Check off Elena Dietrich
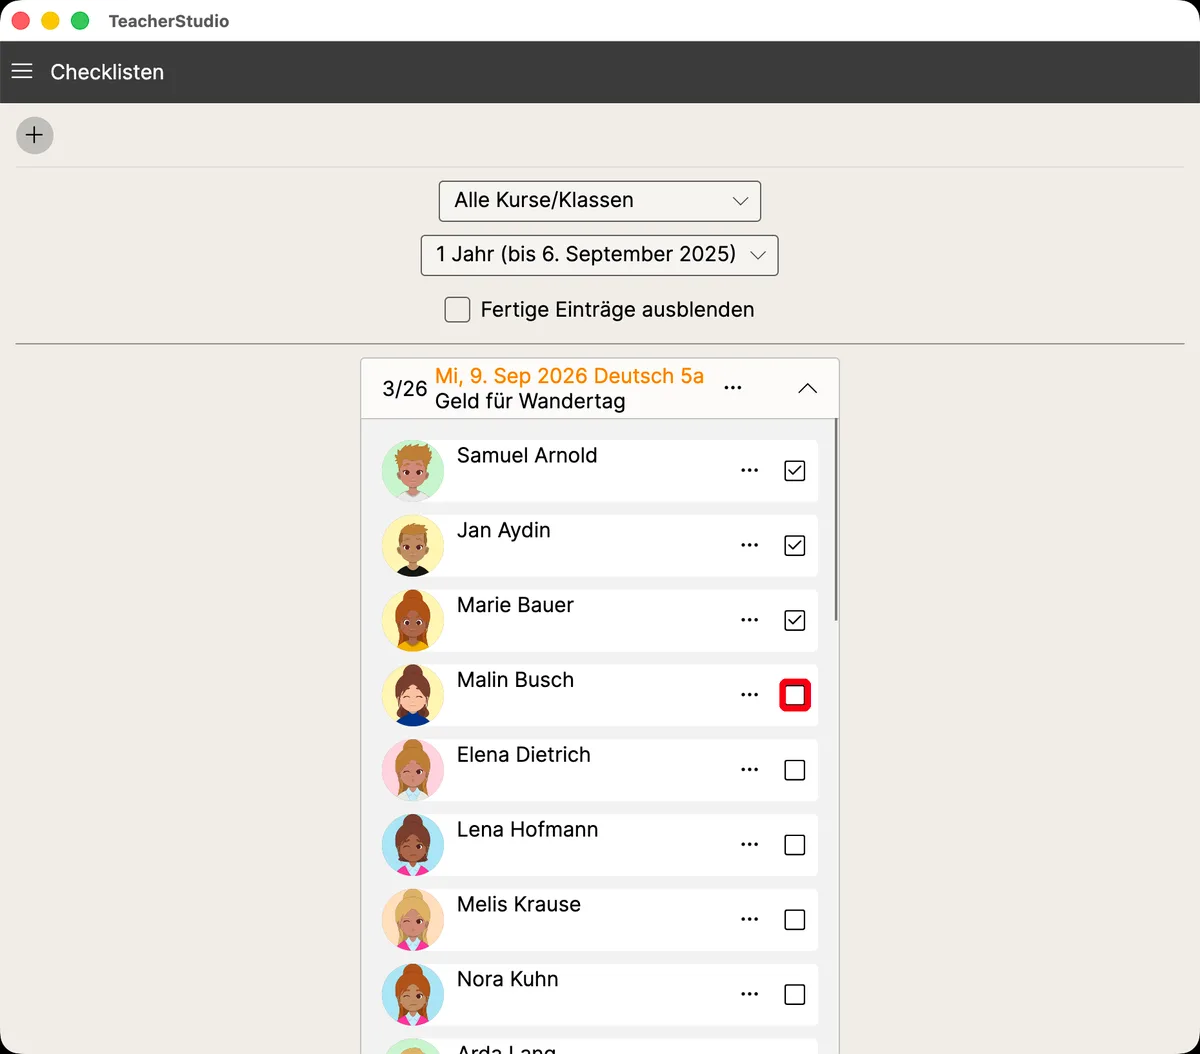This screenshot has width=1200, height=1054. click(795, 770)
